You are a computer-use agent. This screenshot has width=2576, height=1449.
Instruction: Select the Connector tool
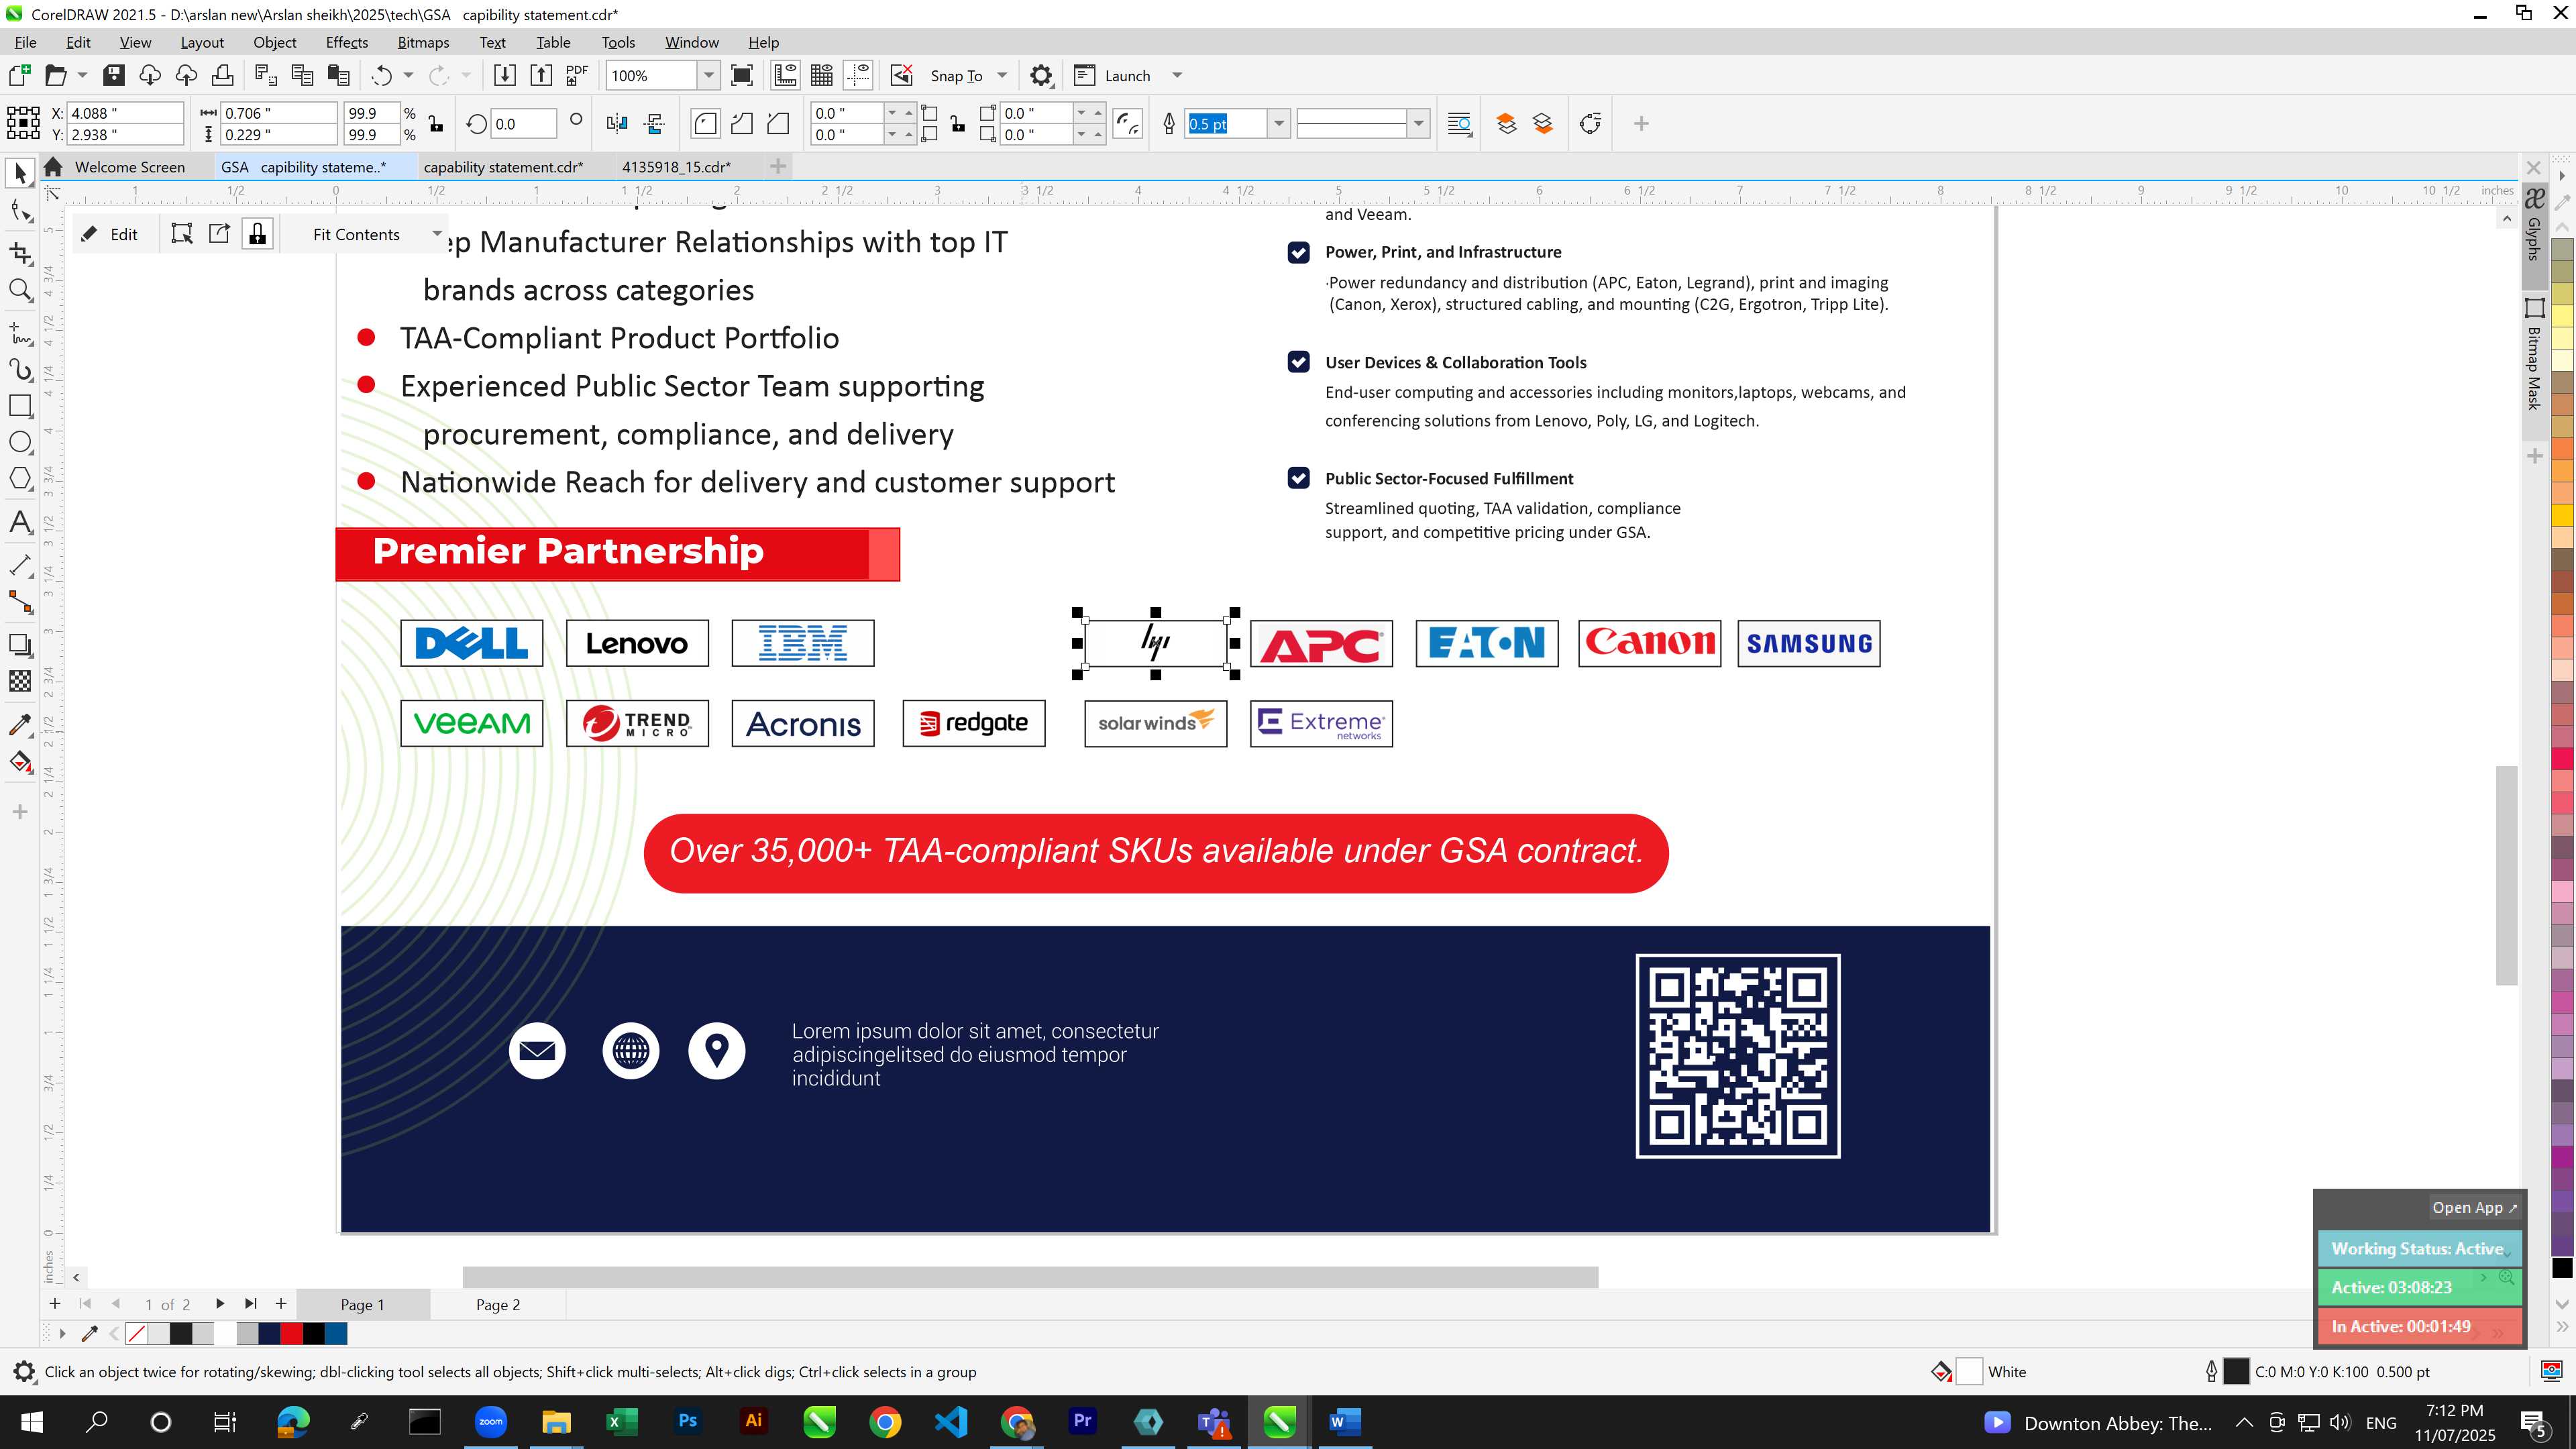tap(20, 602)
